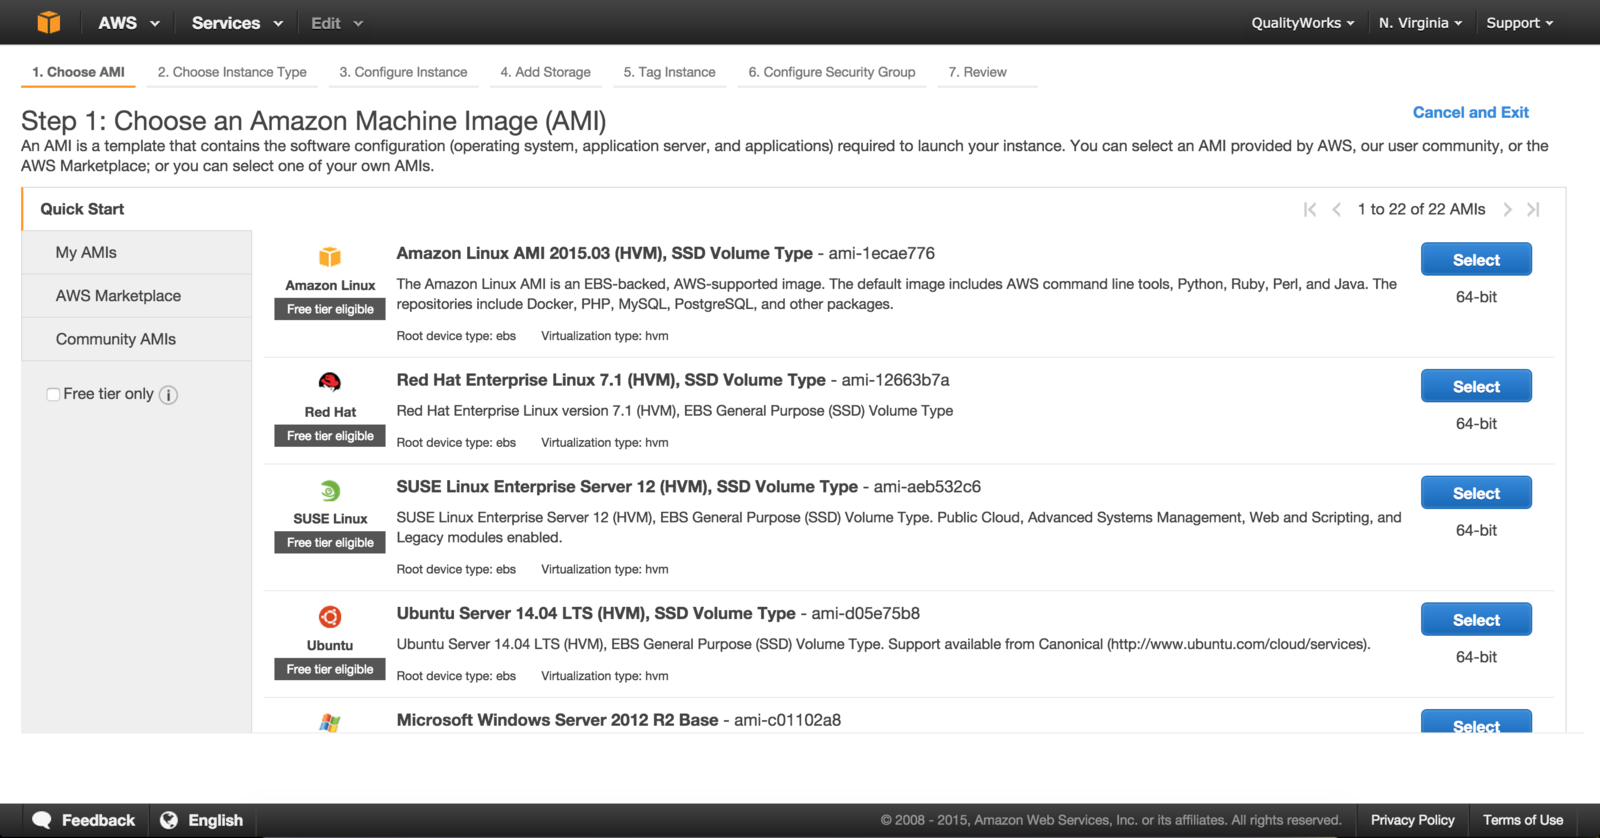Open Community AMIs in sidebar
This screenshot has width=1600, height=838.
pyautogui.click(x=137, y=339)
